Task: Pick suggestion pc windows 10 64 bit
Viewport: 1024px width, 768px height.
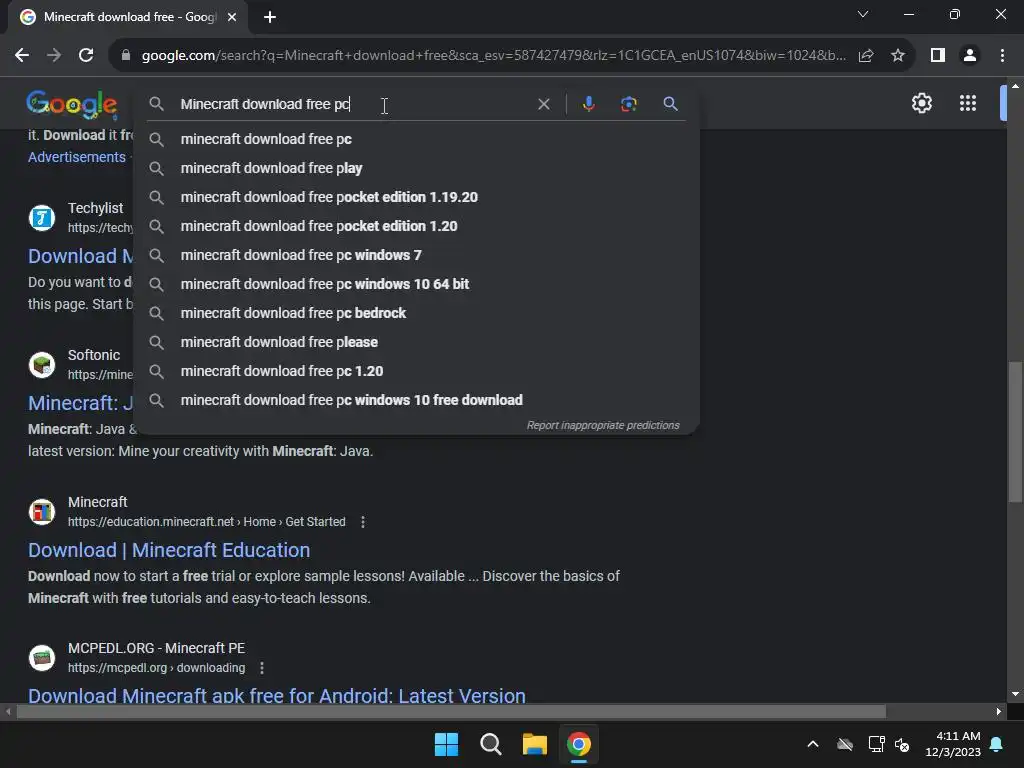Action: (417, 284)
